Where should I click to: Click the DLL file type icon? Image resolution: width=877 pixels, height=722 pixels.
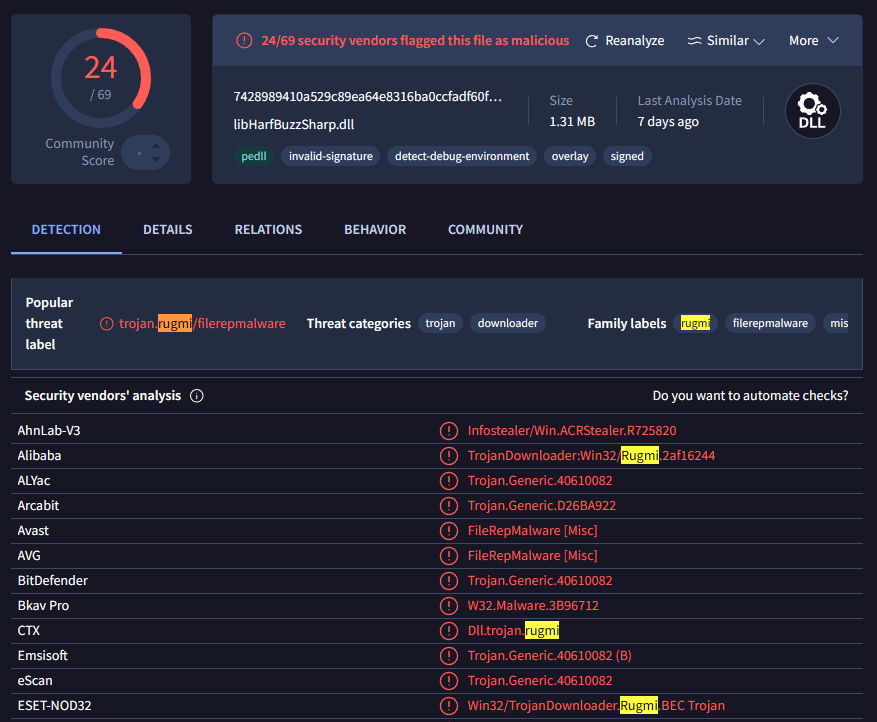point(812,111)
